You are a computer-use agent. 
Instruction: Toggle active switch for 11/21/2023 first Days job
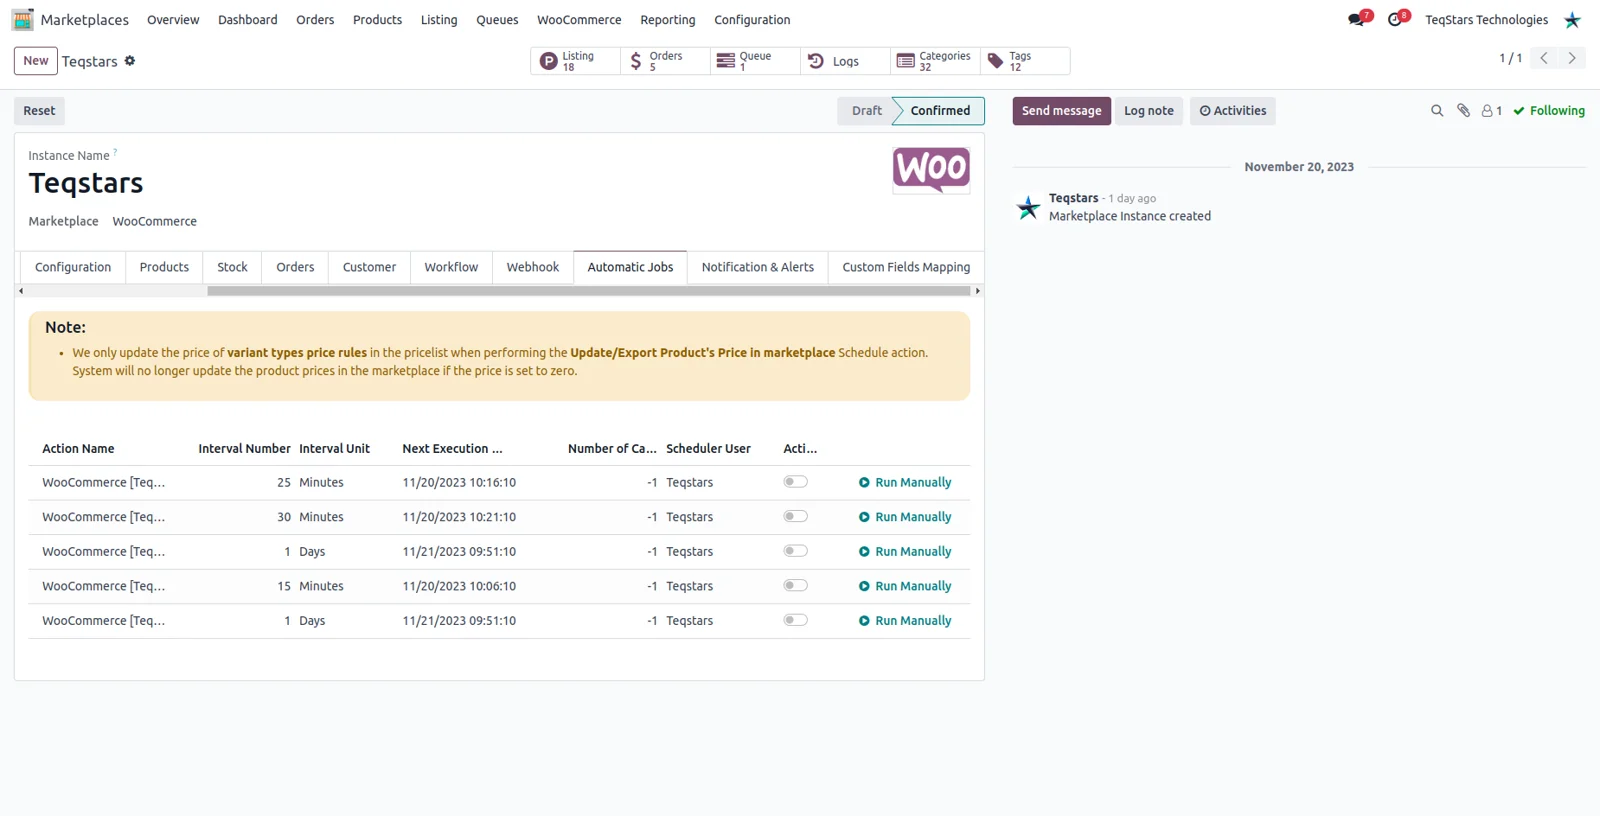tap(795, 551)
